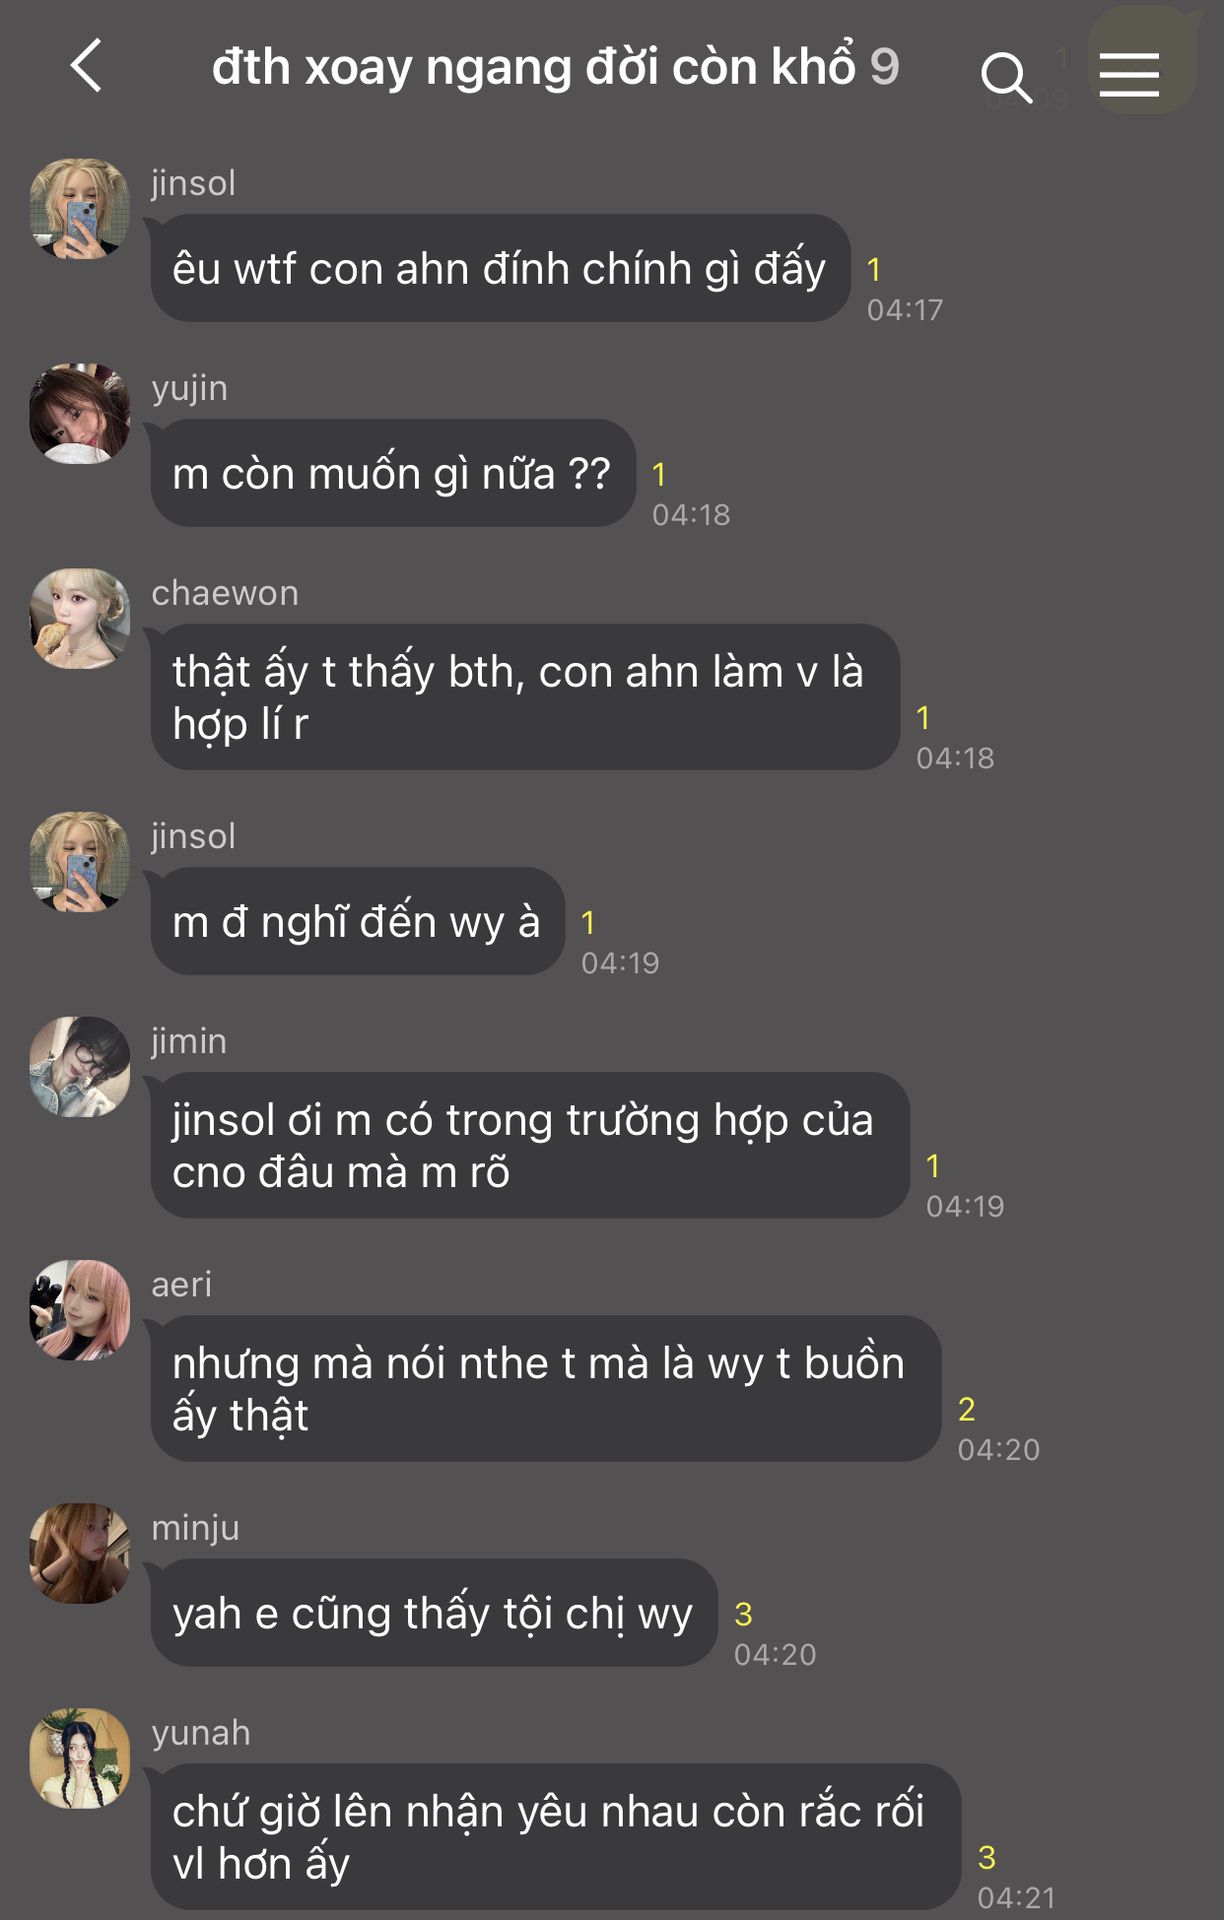This screenshot has height=1920, width=1224.
Task: Open chaewon's profile avatar
Action: pyautogui.click(x=80, y=619)
